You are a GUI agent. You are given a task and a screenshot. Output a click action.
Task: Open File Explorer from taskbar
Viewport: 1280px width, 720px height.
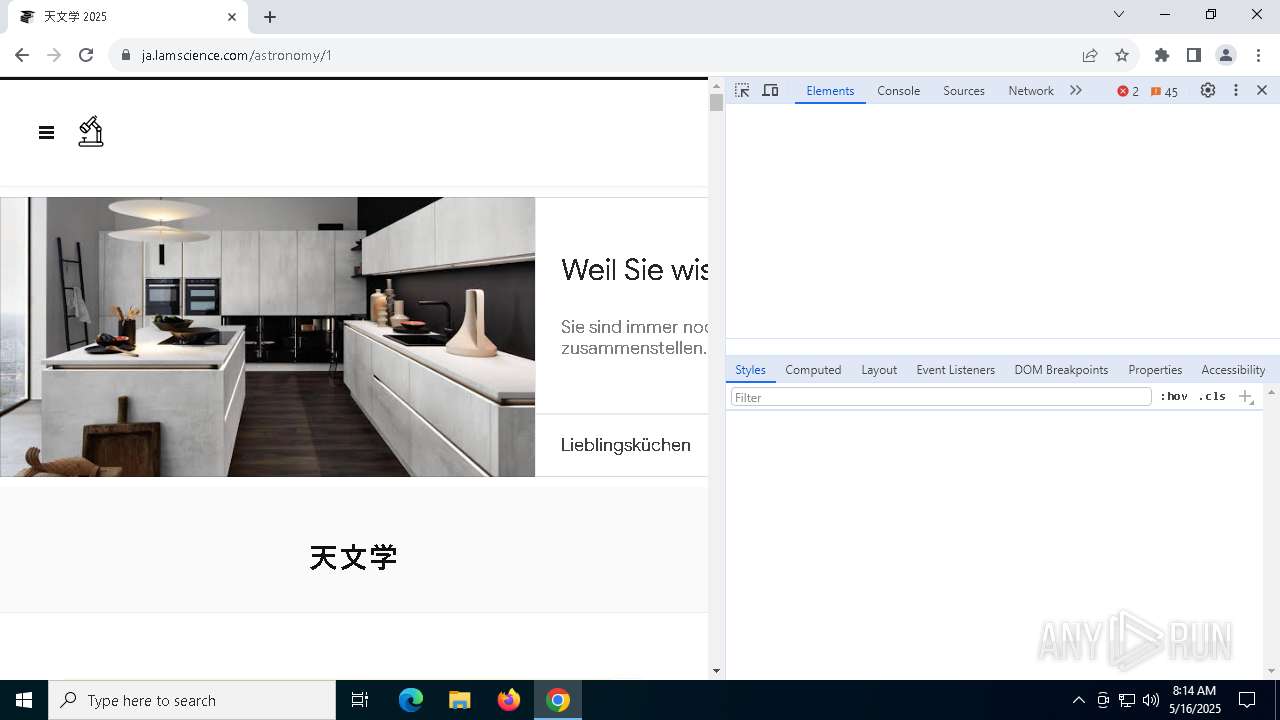tap(460, 700)
